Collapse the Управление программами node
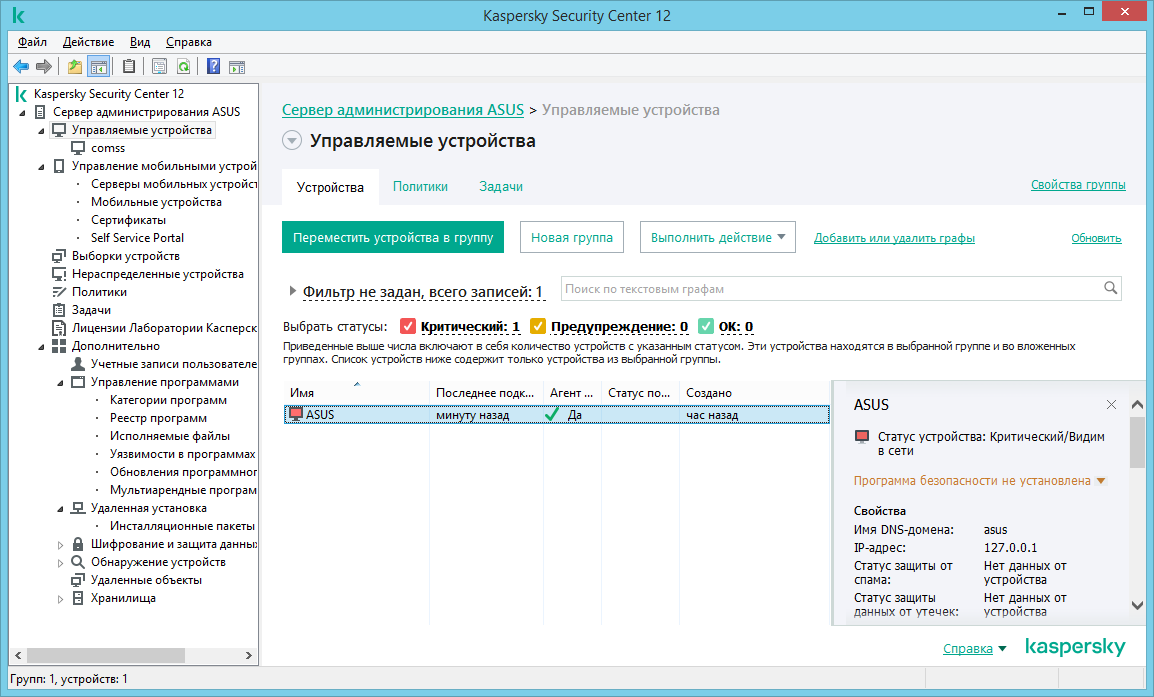The width and height of the screenshot is (1154, 697). (60, 383)
